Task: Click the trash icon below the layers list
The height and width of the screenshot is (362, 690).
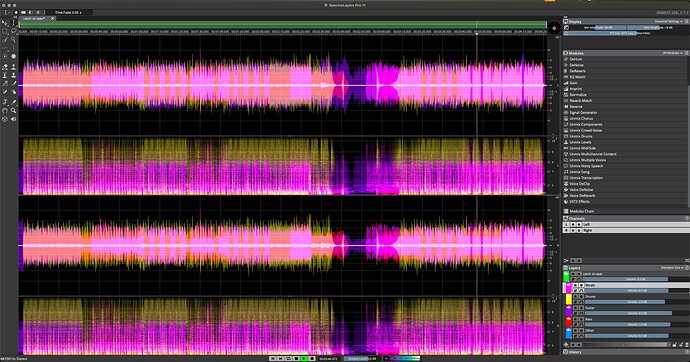Action: (687, 345)
